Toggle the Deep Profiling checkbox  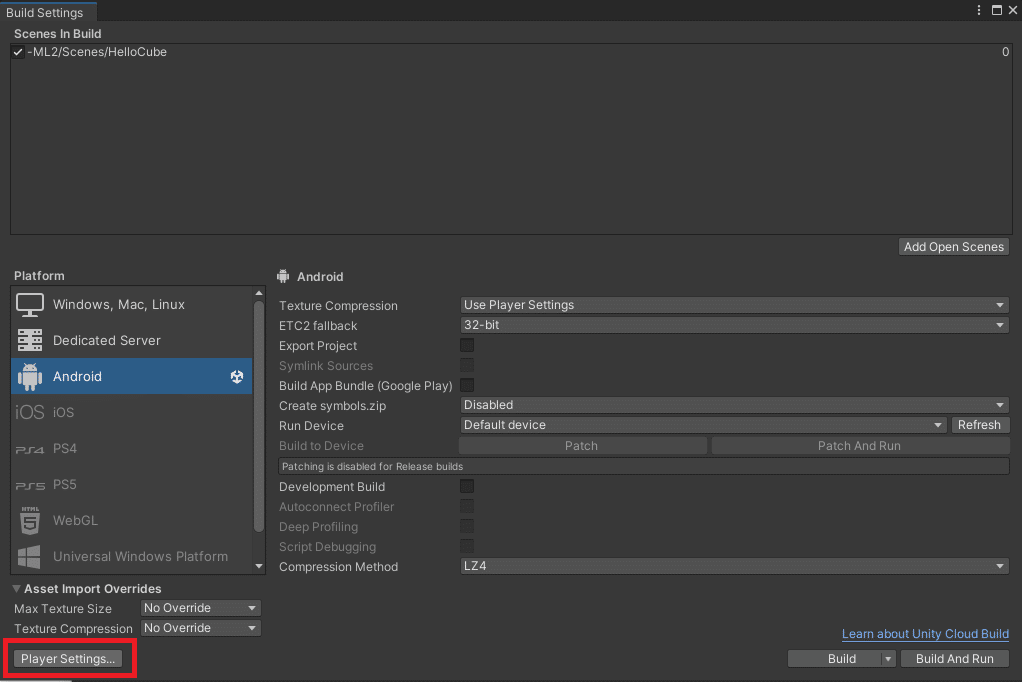click(467, 526)
